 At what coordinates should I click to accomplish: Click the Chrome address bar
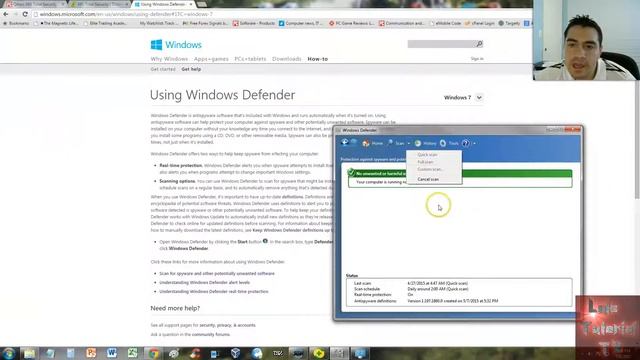tap(282, 14)
